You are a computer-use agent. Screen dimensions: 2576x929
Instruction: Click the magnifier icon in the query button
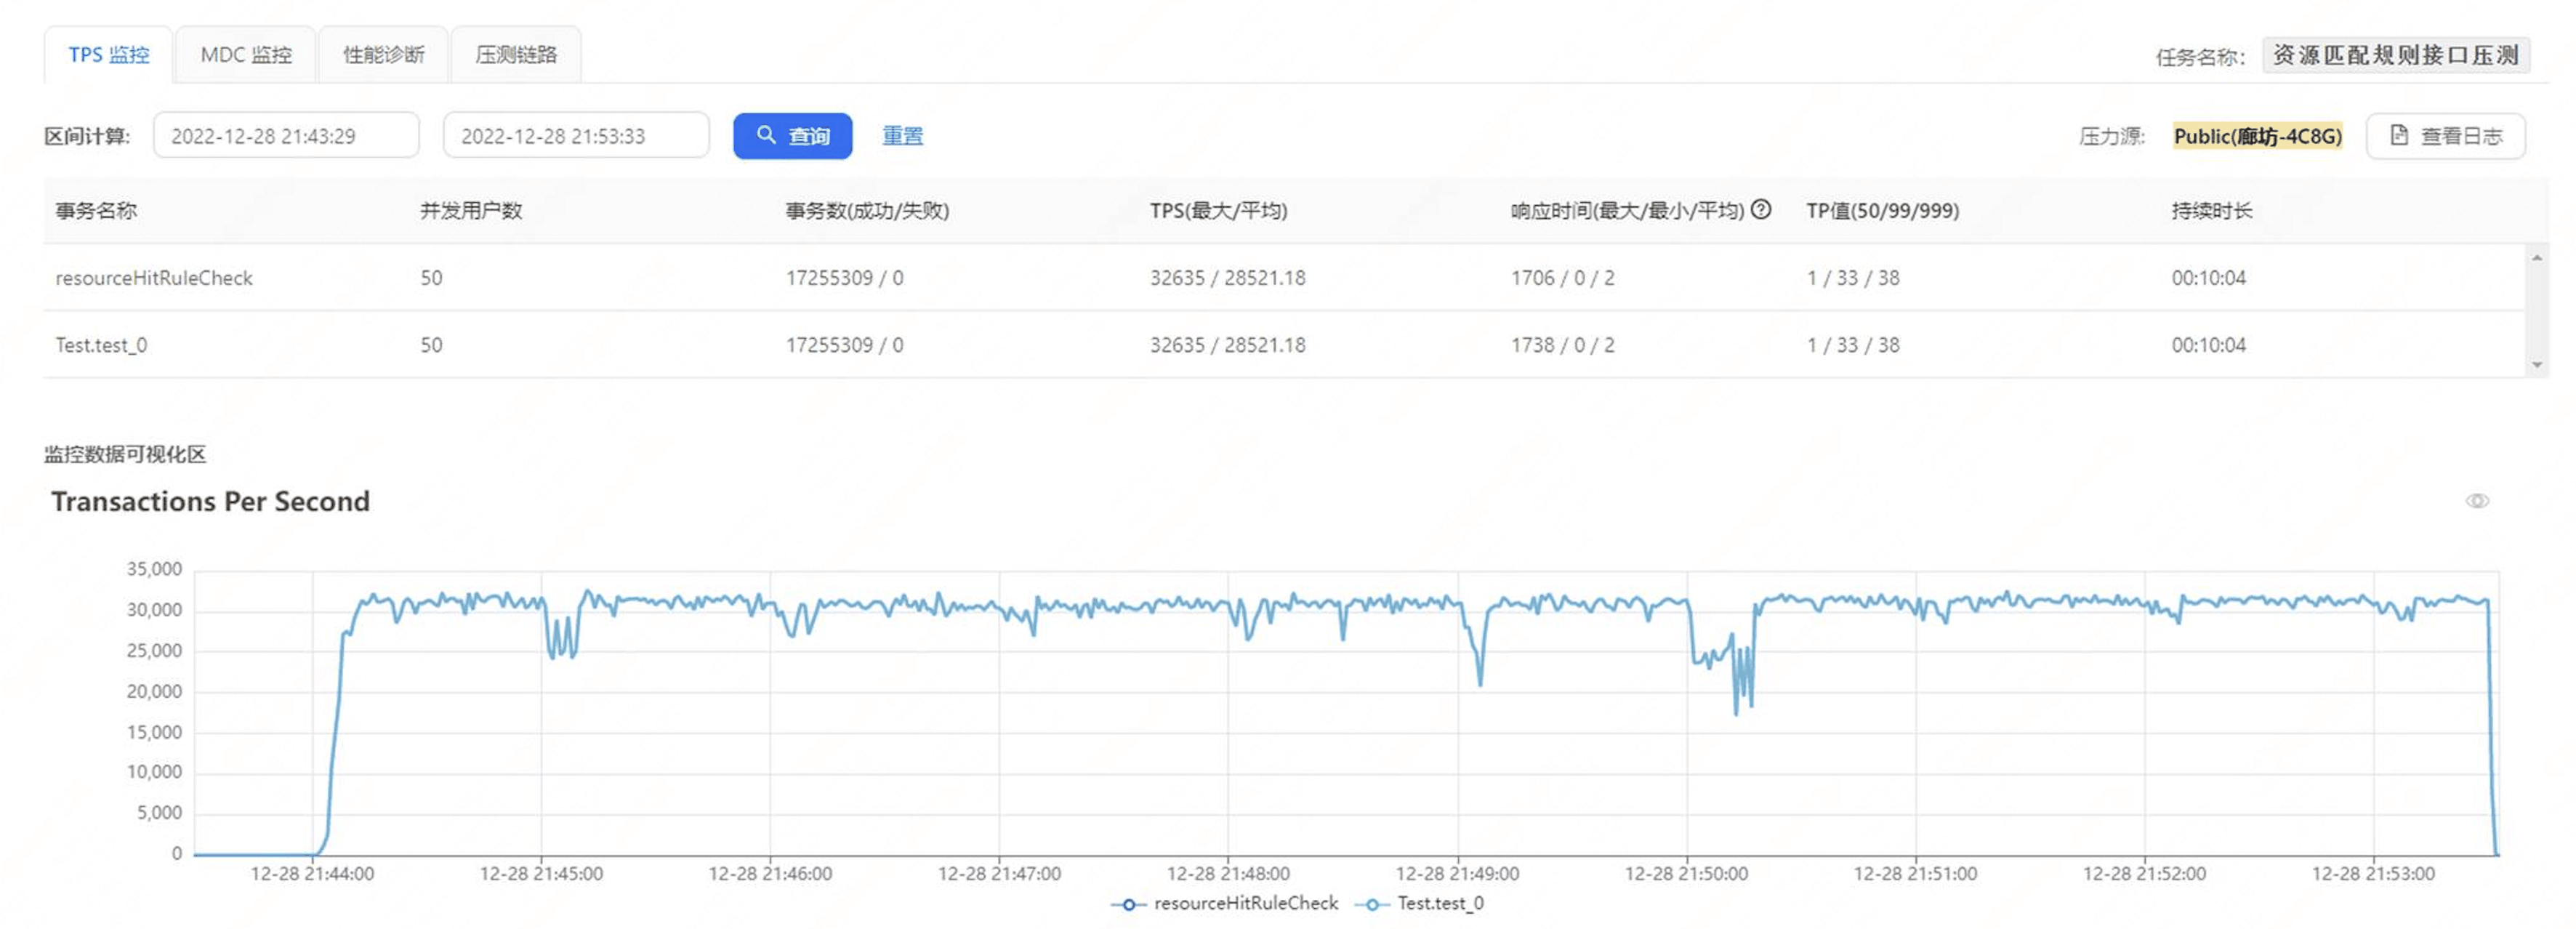(x=766, y=135)
